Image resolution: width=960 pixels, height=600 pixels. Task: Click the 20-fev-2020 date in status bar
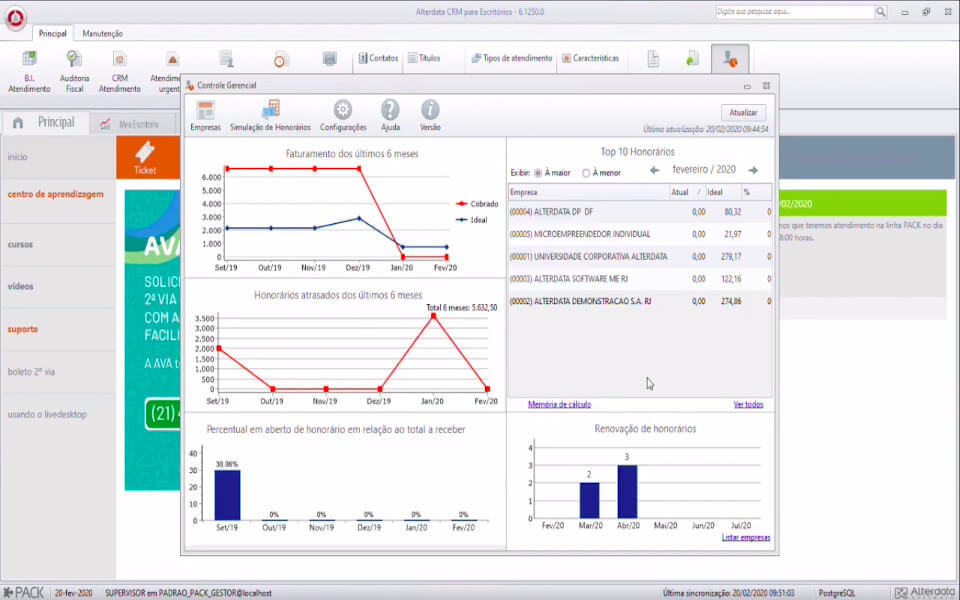(x=74, y=593)
